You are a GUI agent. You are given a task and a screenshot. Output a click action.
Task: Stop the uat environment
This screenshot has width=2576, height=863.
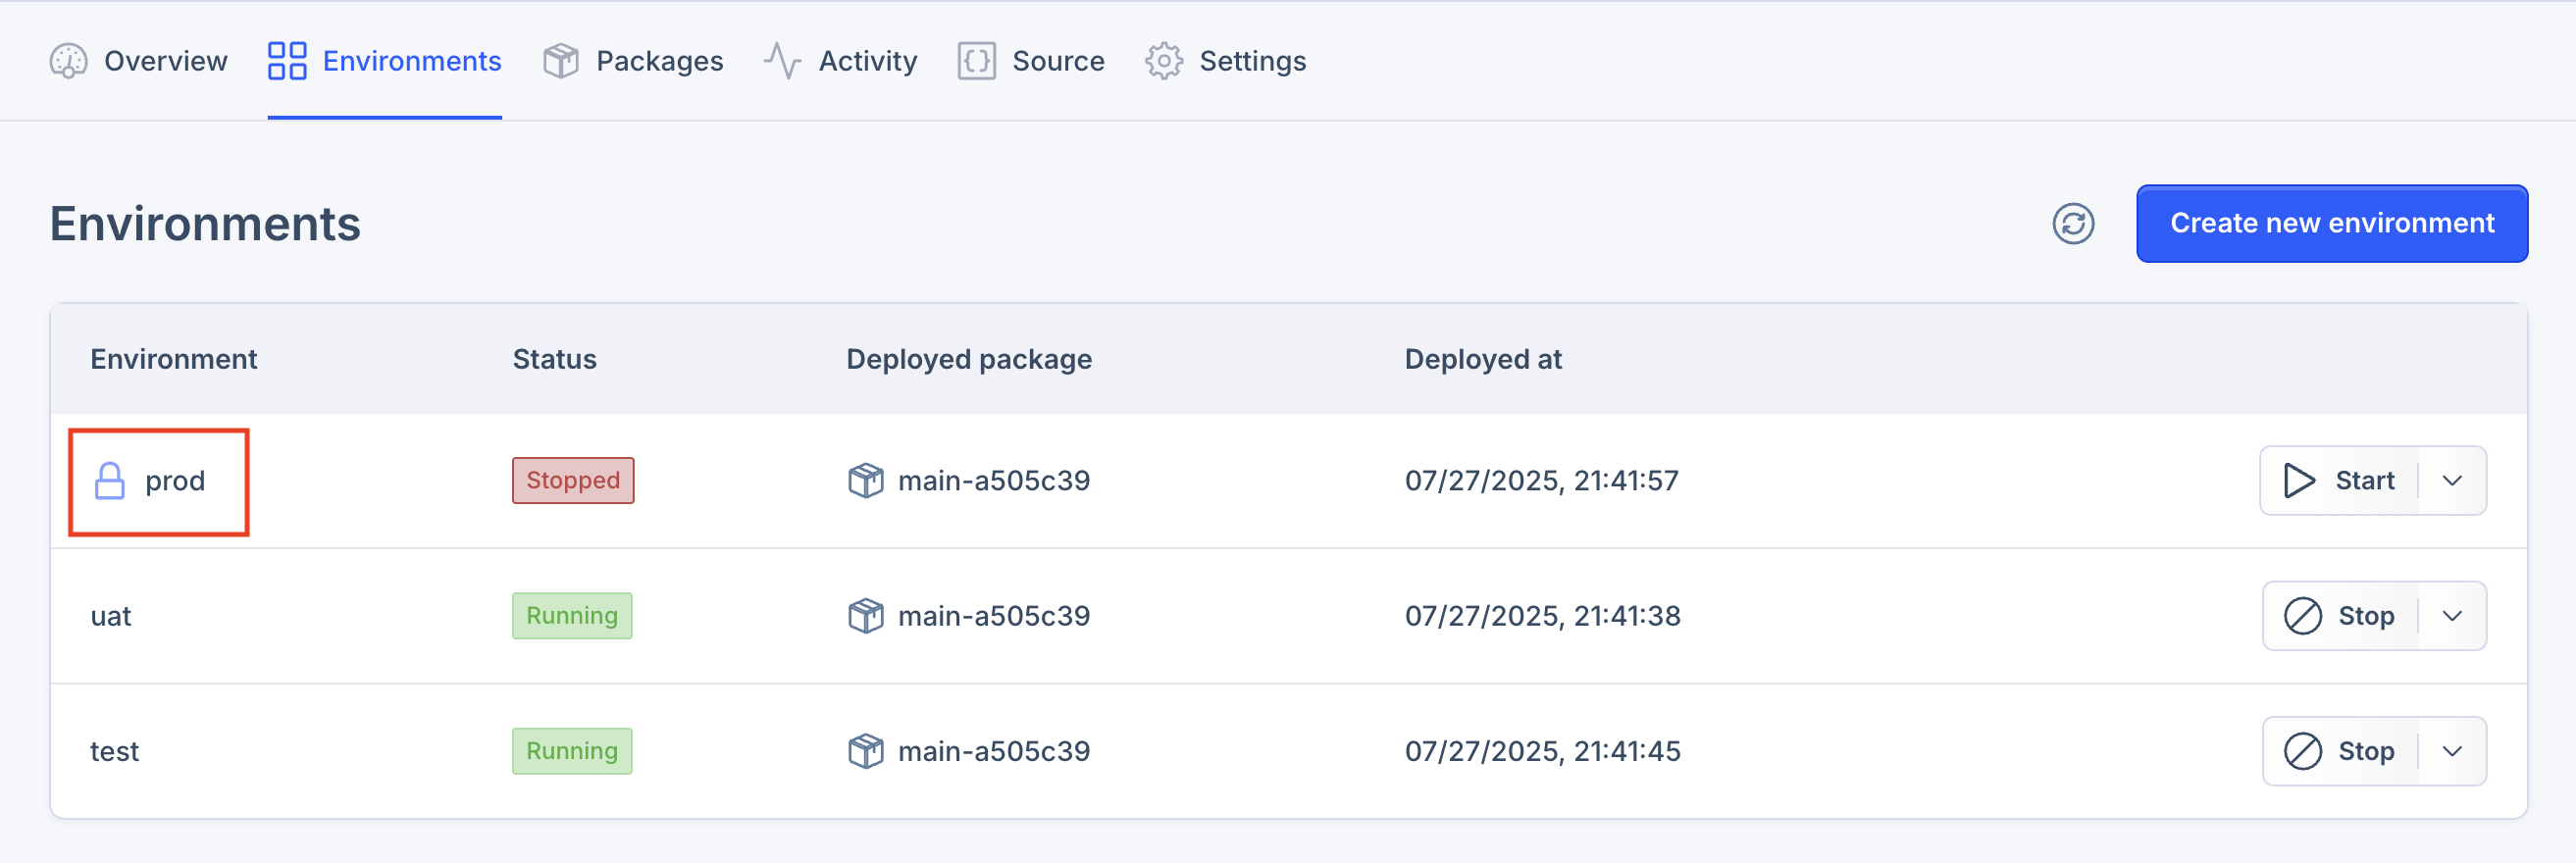[2339, 616]
